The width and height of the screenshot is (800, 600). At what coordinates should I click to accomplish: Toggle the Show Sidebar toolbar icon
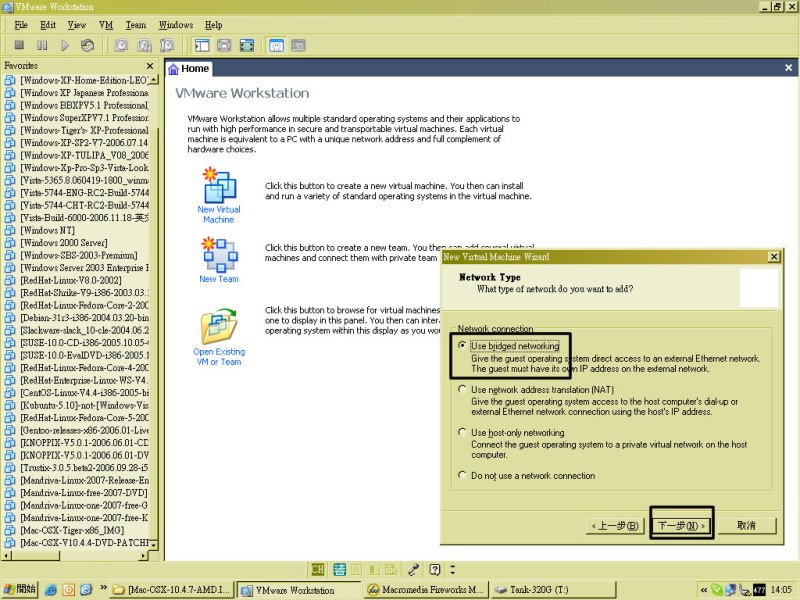click(202, 45)
